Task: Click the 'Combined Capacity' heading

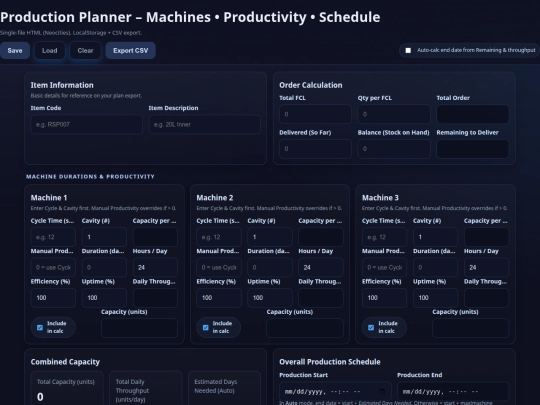Action: [x=65, y=362]
